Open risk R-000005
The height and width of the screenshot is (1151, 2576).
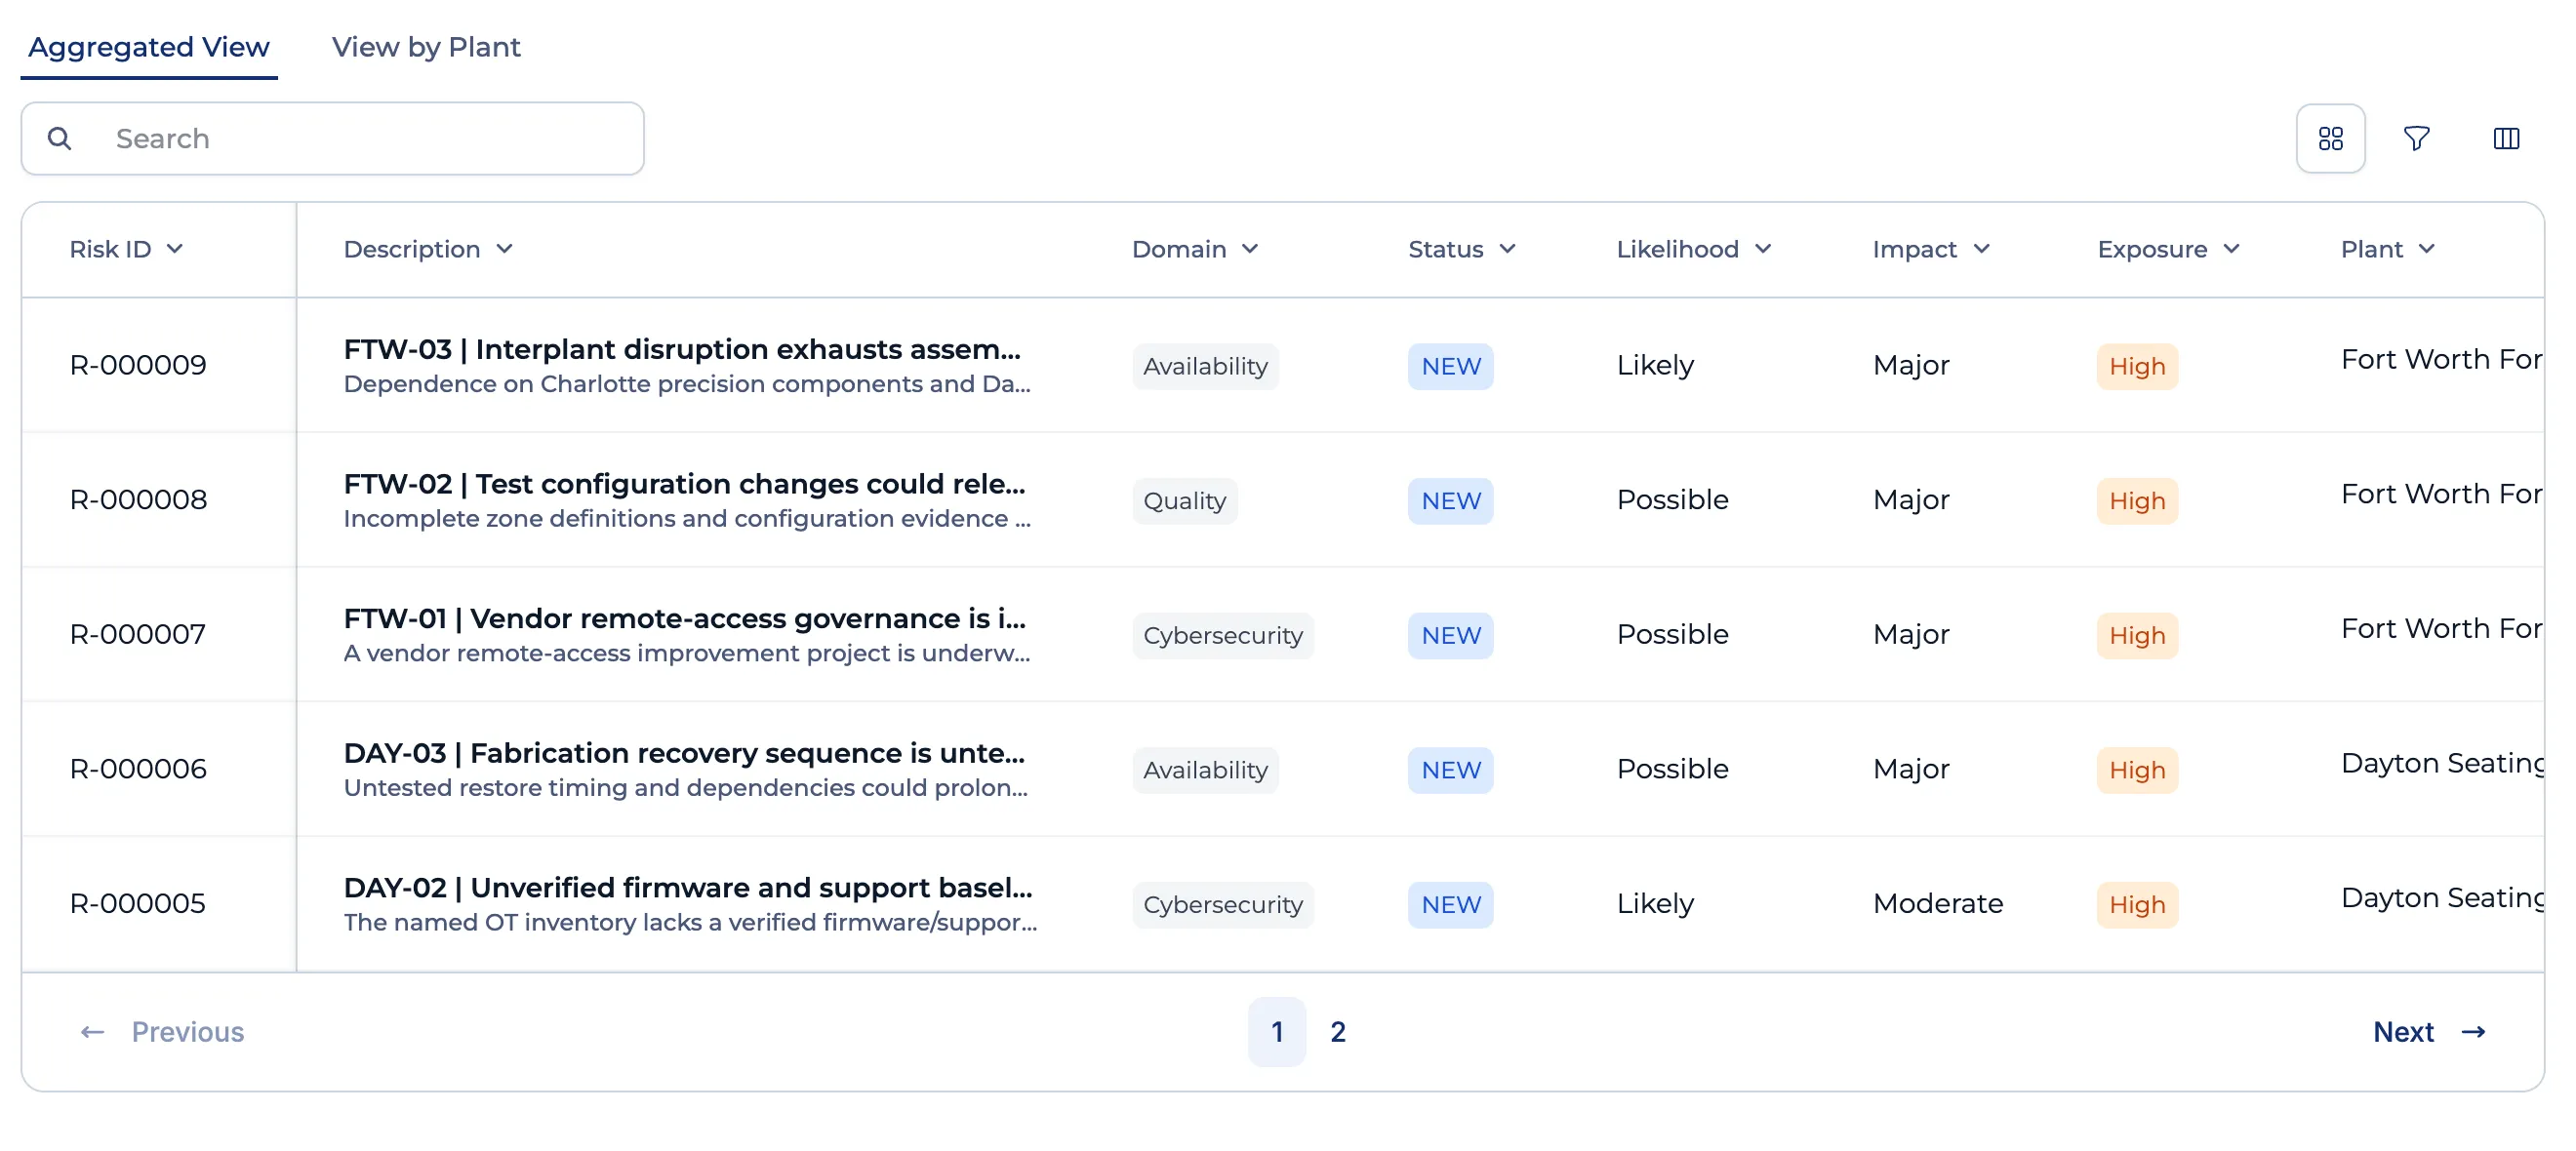tap(138, 903)
